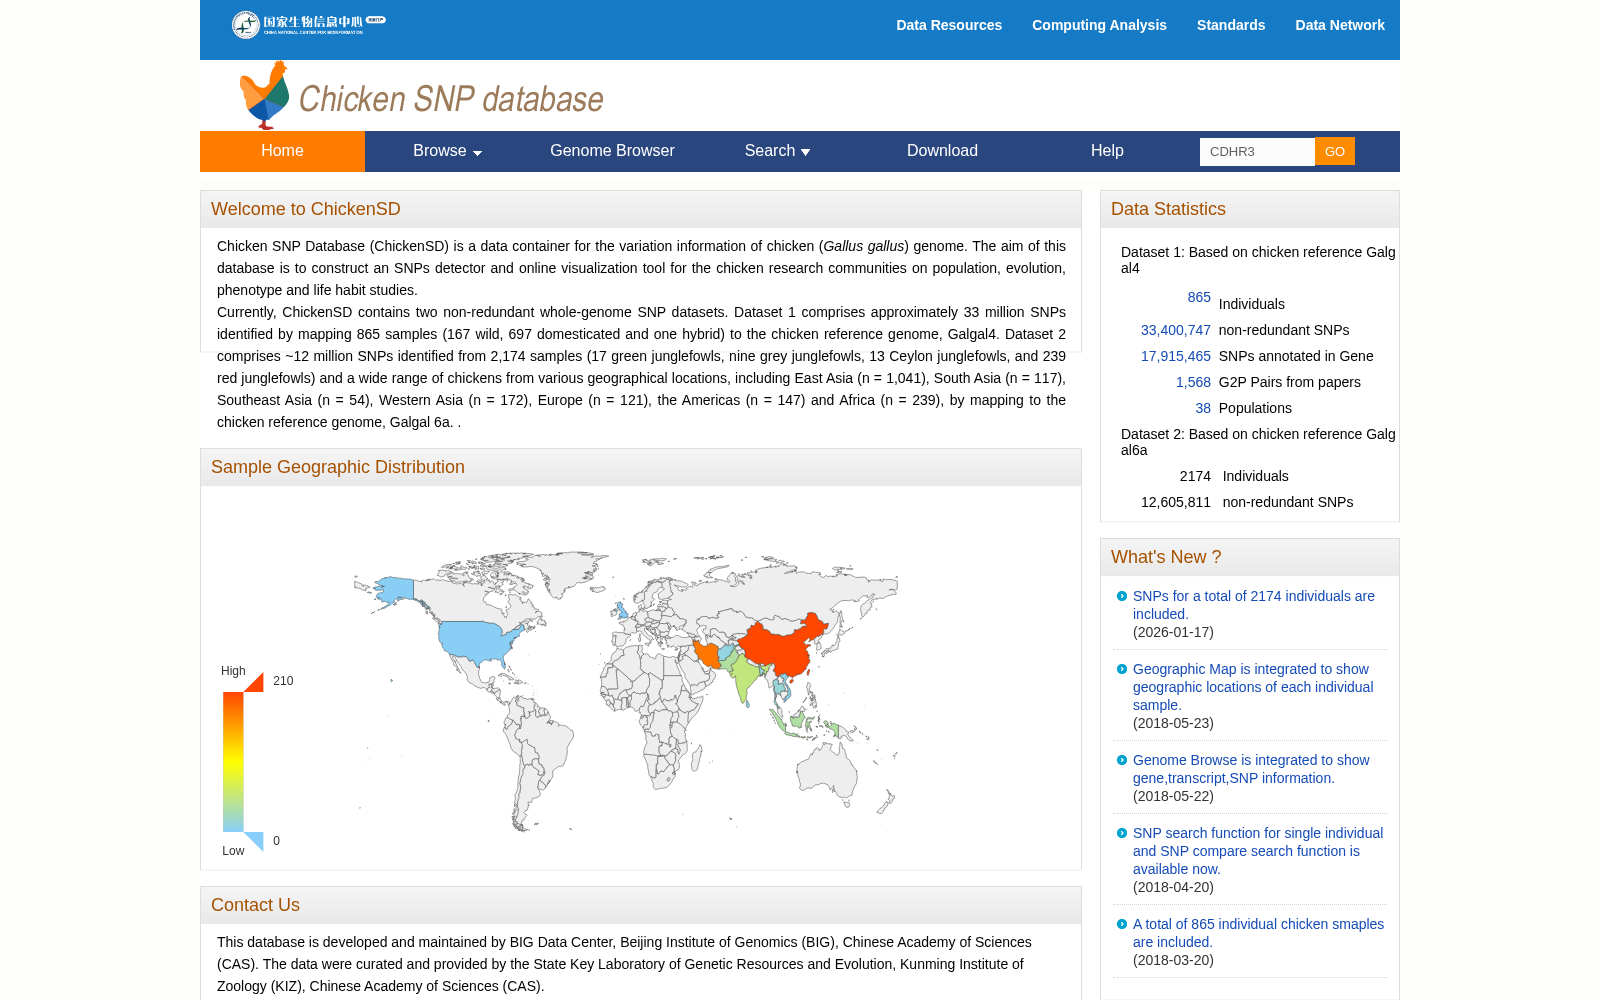Open the 17,915,465 annotated SNPs link

coord(1176,356)
